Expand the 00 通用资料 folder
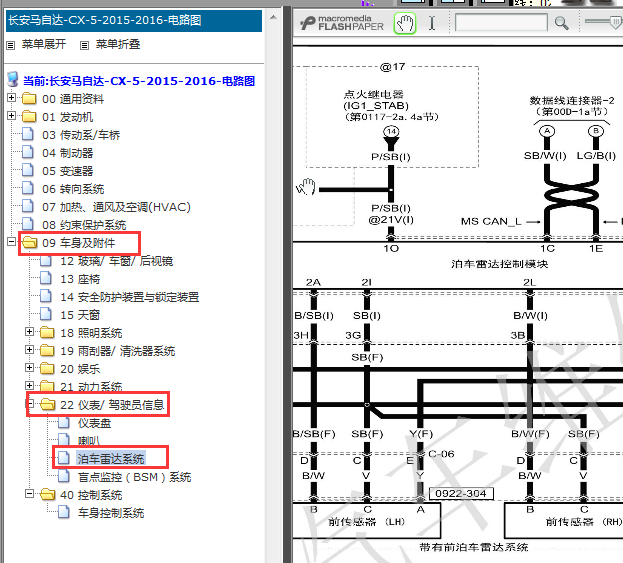This screenshot has width=623, height=563. point(12,97)
